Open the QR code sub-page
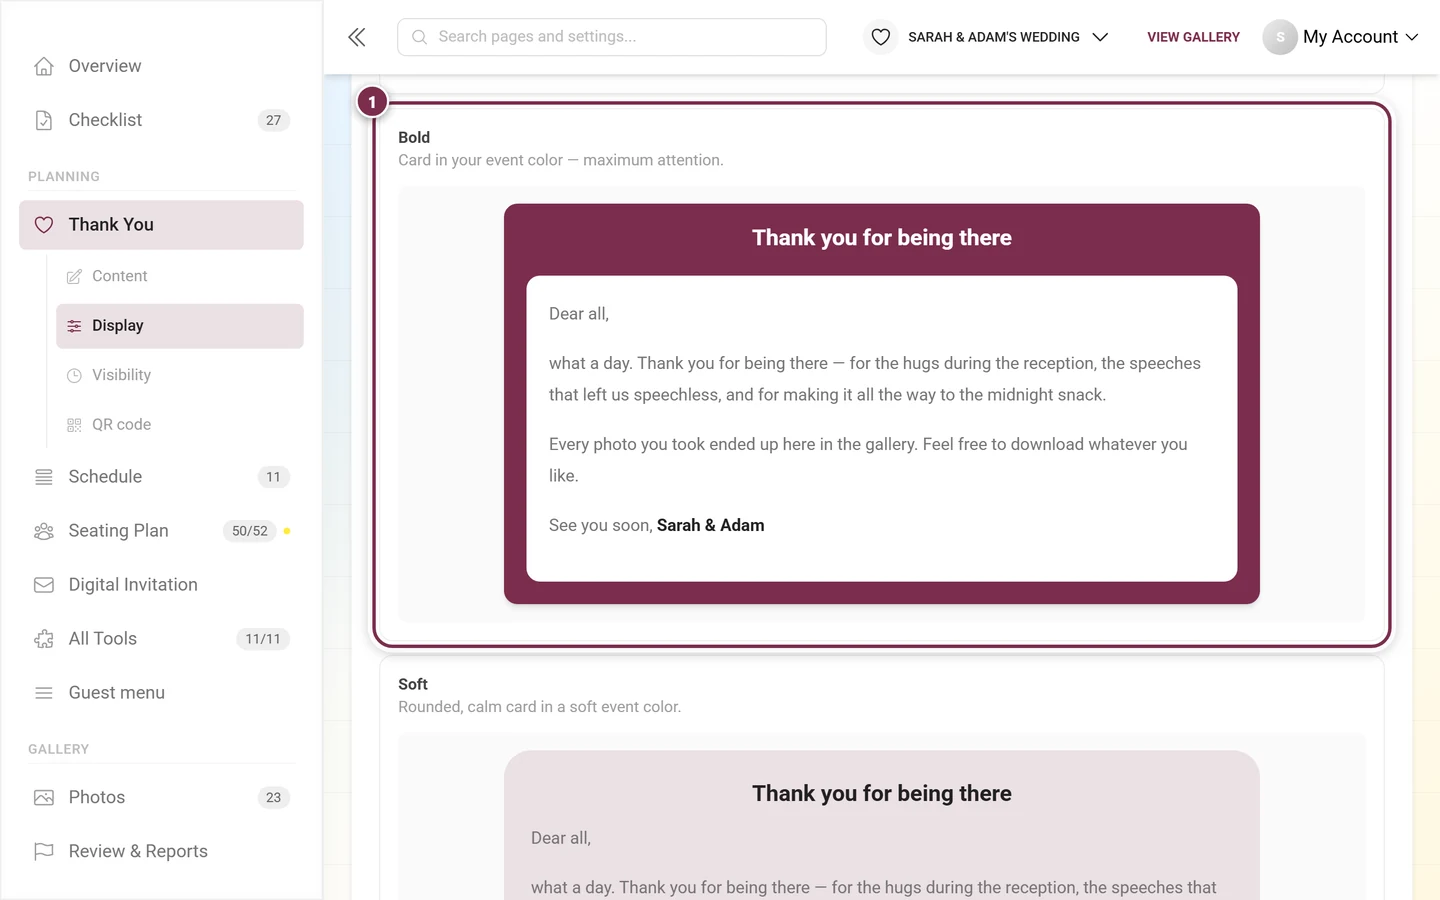Screen dimensions: 1440x900 pos(180,425)
